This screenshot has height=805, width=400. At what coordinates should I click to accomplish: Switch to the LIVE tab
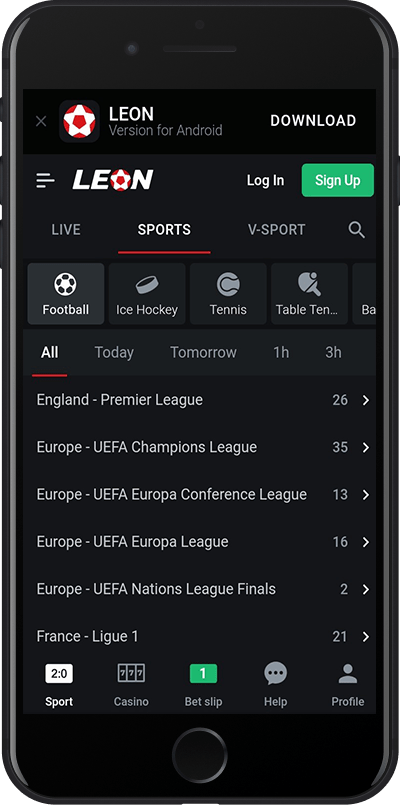click(66, 229)
